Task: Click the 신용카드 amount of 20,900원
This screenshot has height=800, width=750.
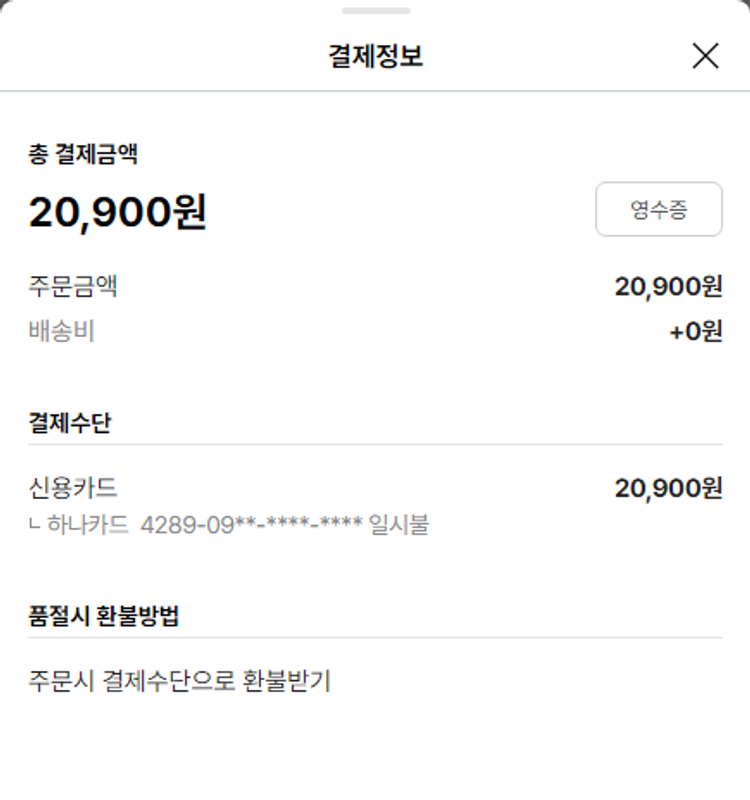Action: pos(668,488)
